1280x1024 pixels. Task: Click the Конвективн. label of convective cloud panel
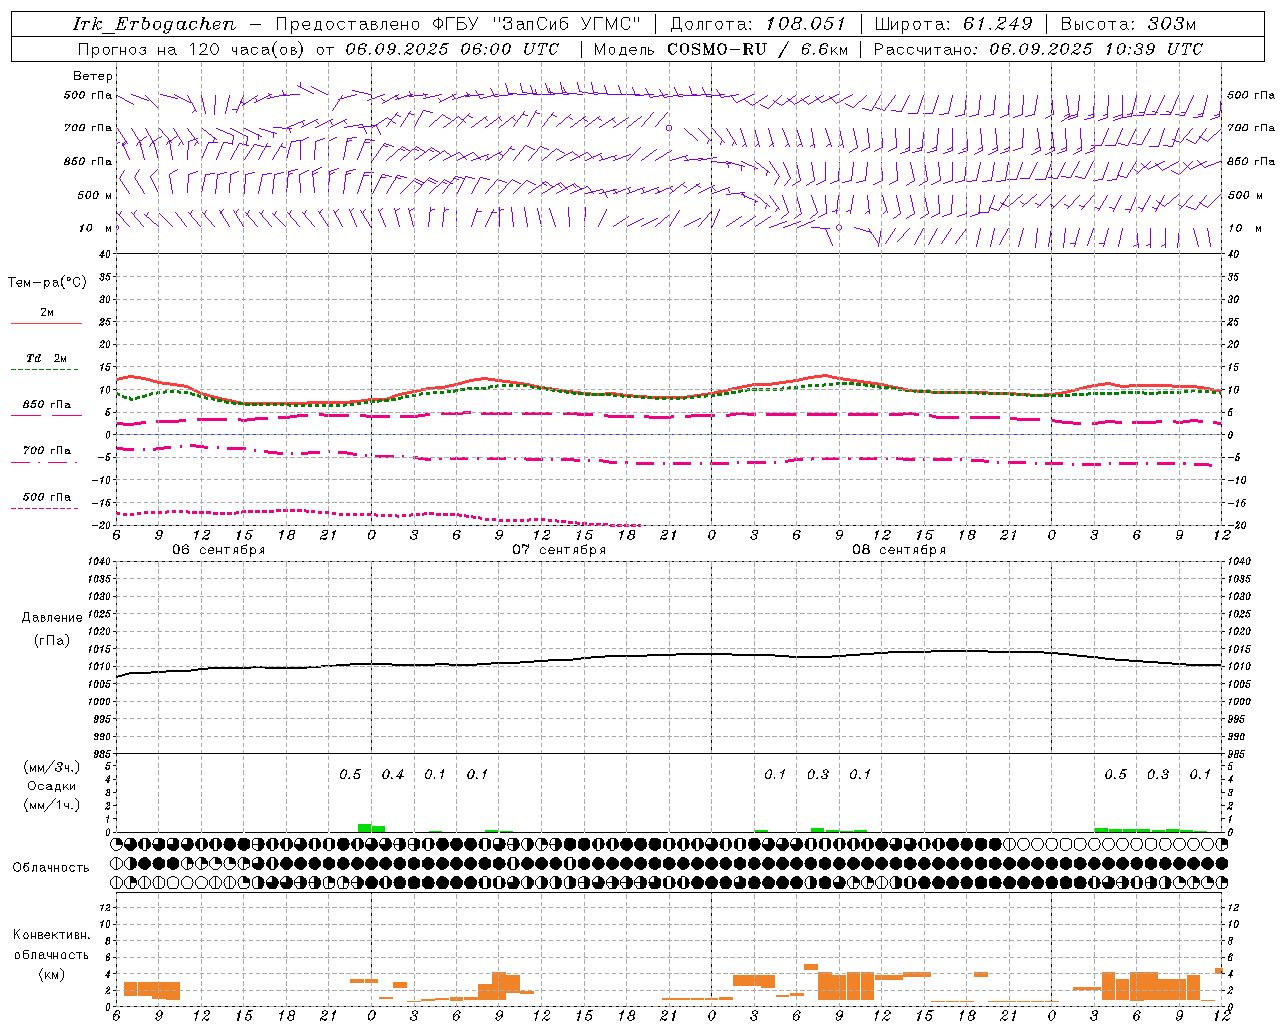pyautogui.click(x=51, y=934)
